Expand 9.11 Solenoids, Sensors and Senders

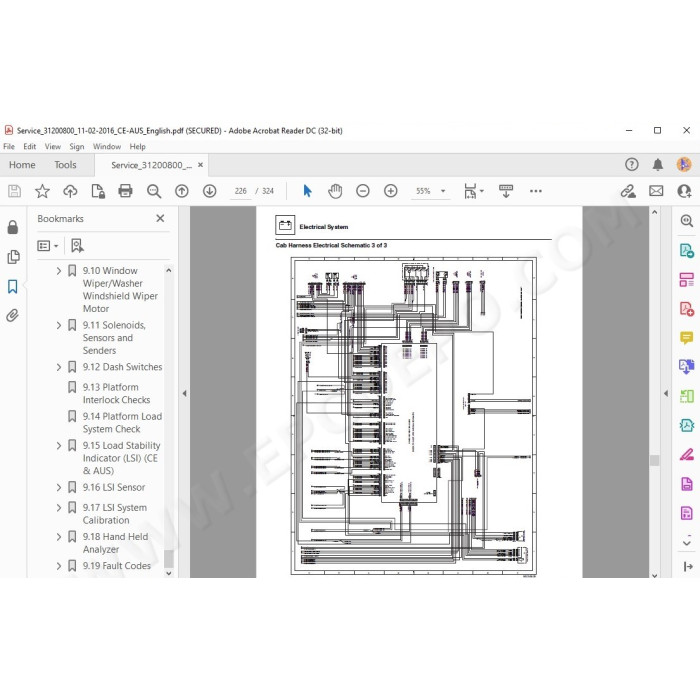[x=58, y=325]
